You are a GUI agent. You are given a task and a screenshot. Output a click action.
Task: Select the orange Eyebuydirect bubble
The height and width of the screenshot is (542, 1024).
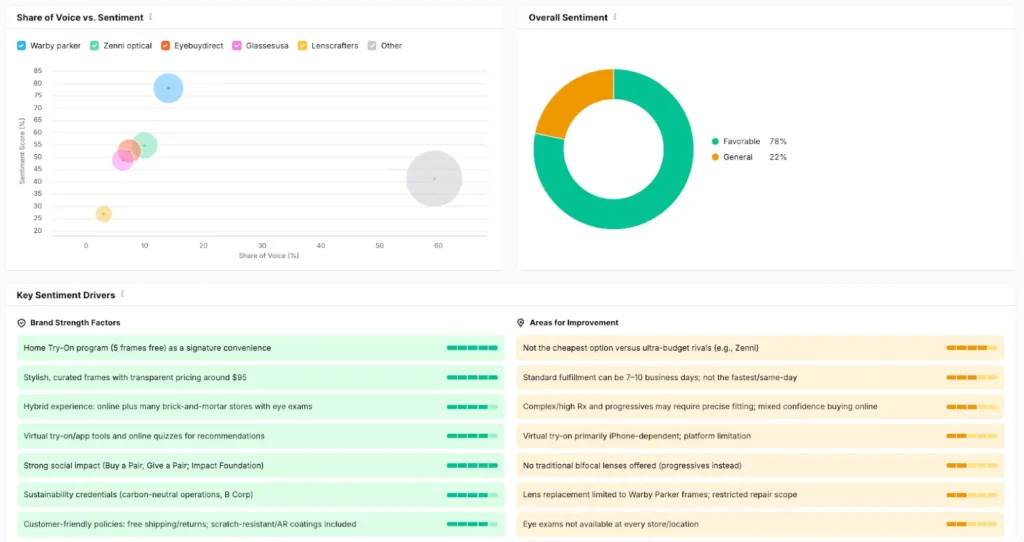129,151
